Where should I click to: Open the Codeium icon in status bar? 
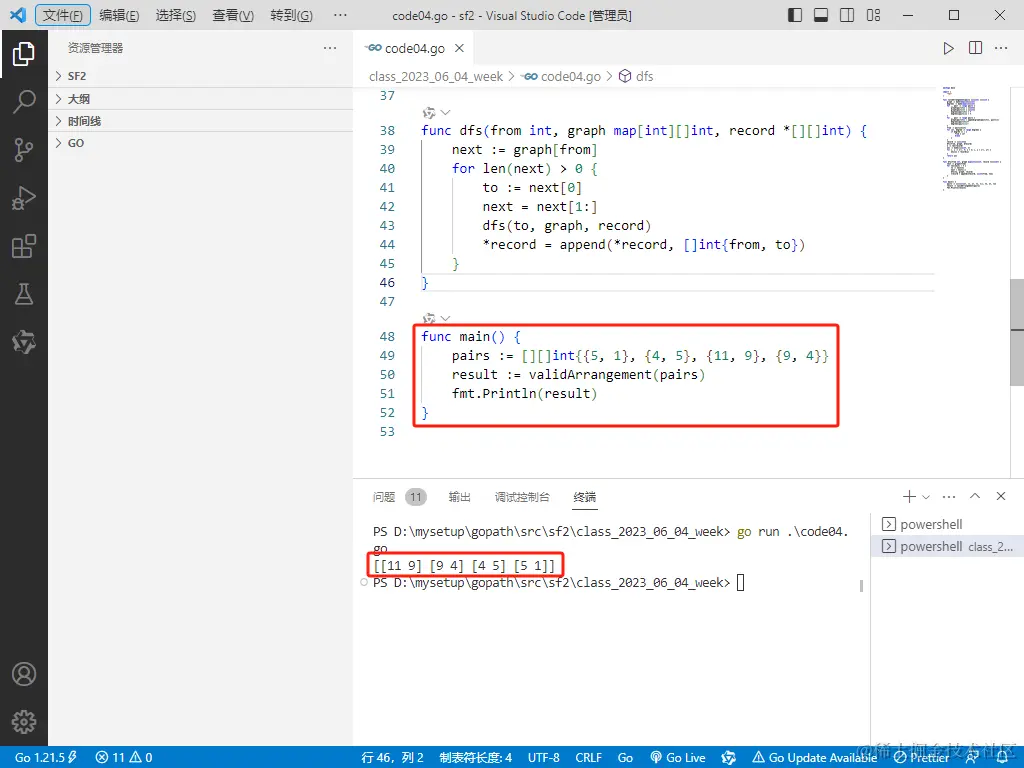tap(728, 758)
